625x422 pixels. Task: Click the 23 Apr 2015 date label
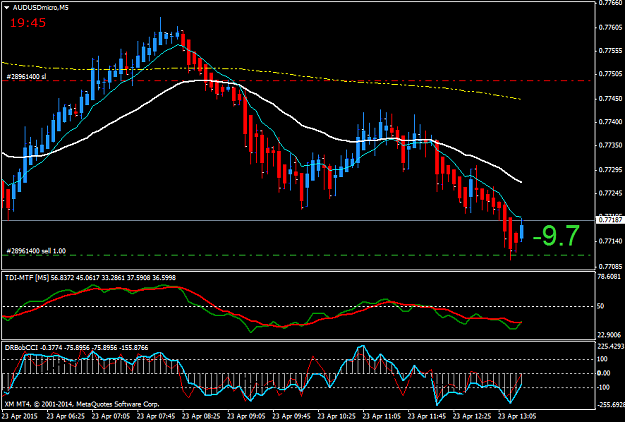(x=19, y=416)
